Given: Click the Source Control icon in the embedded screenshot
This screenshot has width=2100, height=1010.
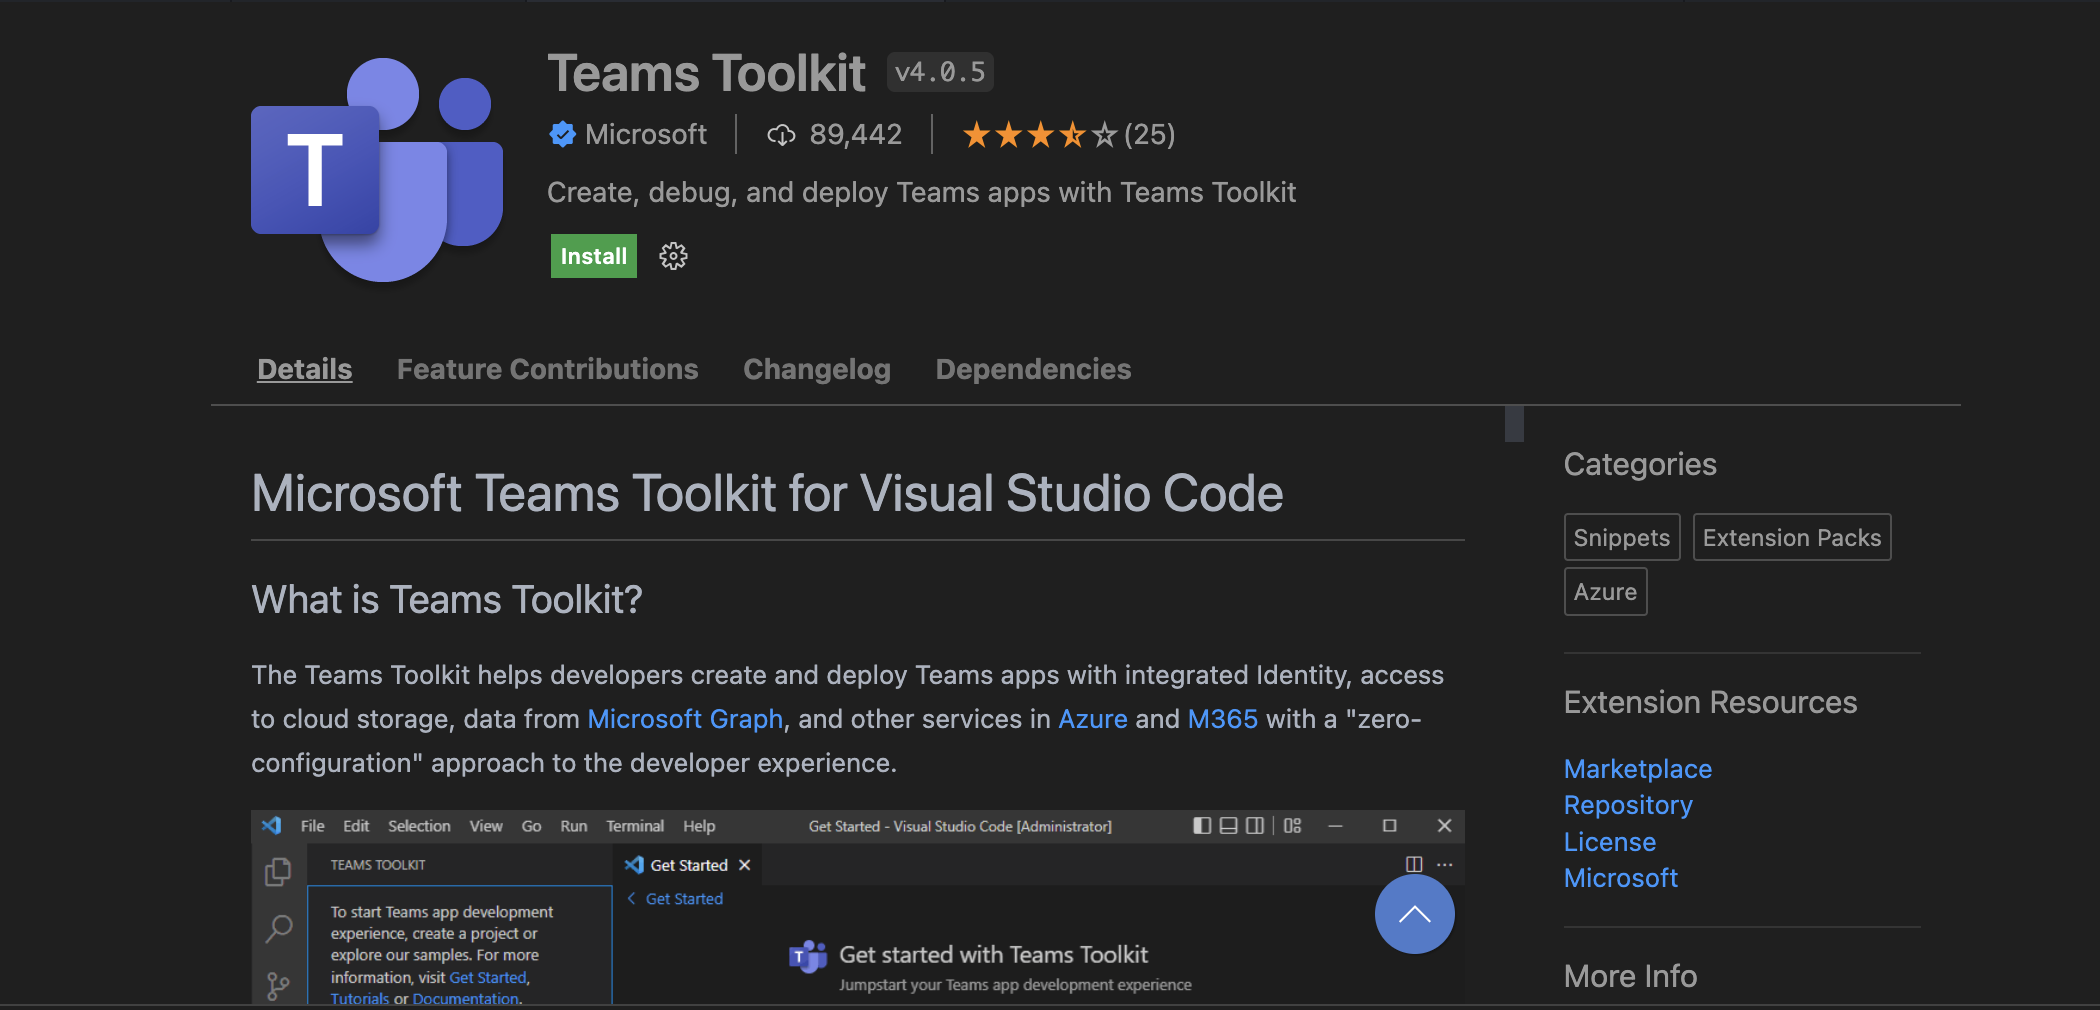Looking at the screenshot, I should 278,987.
